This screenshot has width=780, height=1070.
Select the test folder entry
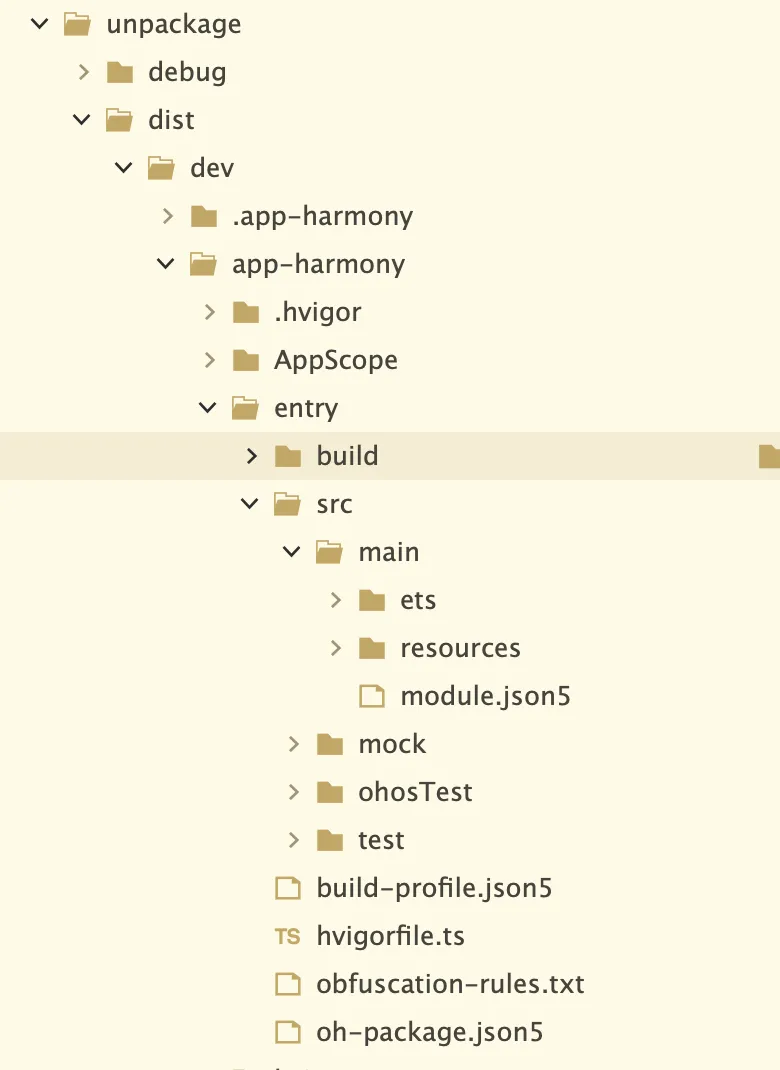coord(381,840)
